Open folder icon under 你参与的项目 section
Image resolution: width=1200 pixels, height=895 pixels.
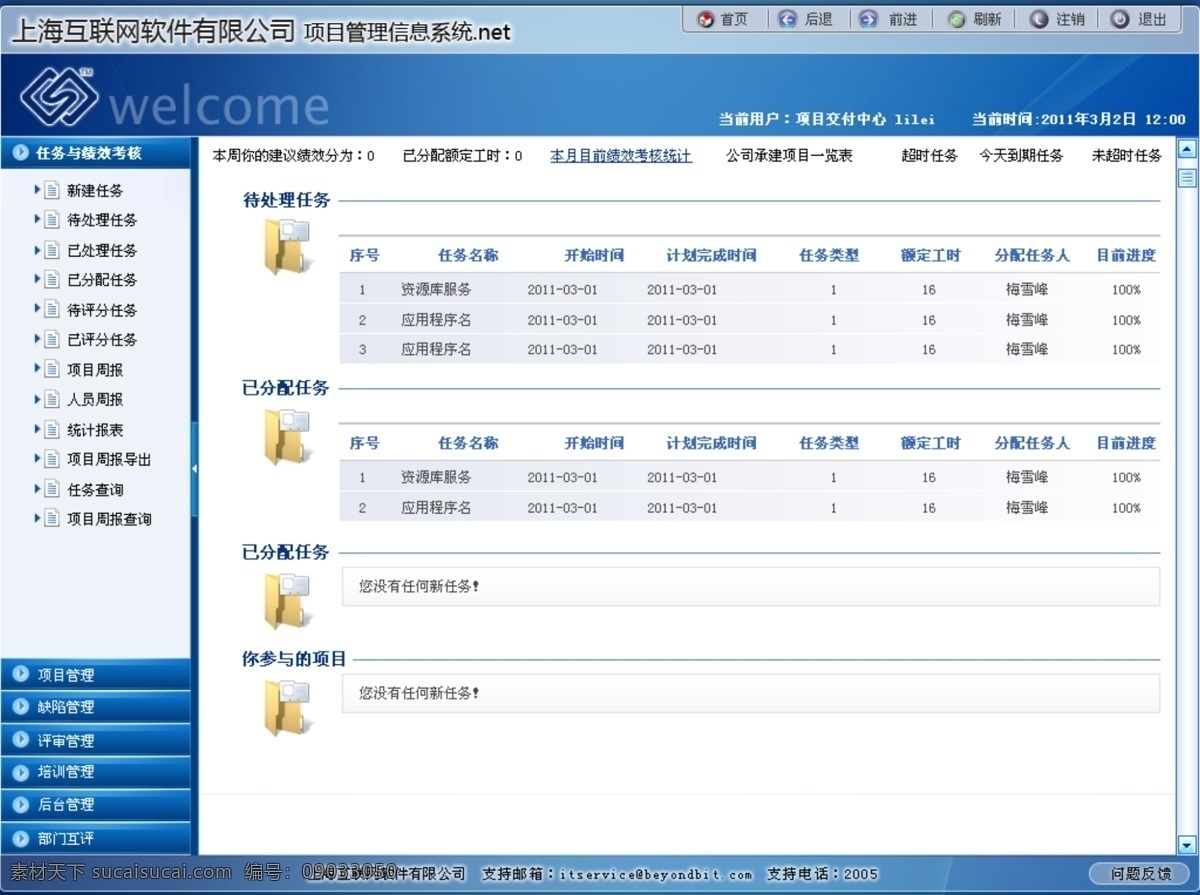[287, 708]
